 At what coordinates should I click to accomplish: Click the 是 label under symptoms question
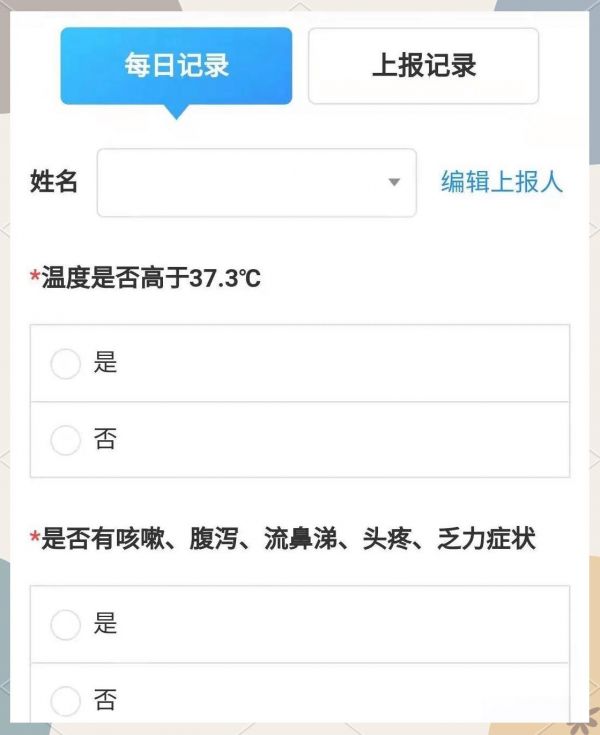pos(105,623)
